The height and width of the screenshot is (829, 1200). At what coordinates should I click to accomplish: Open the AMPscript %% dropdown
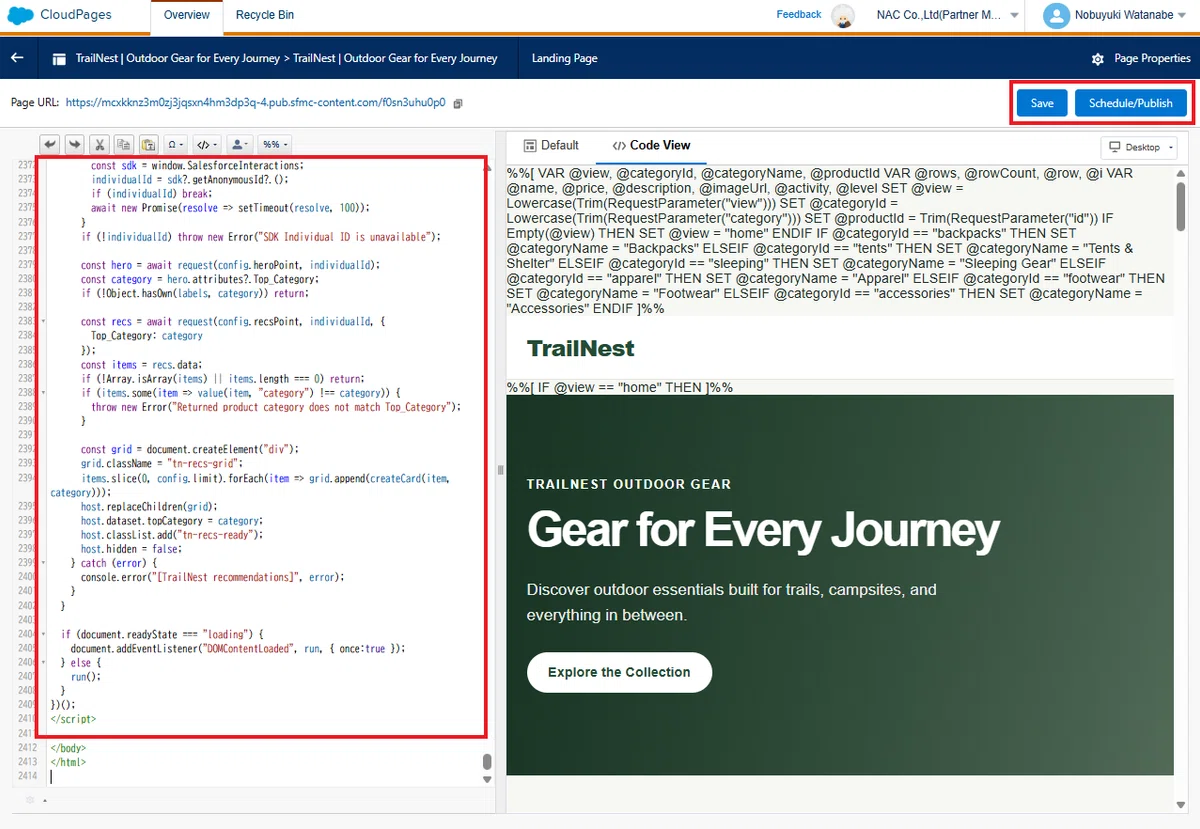pos(274,144)
